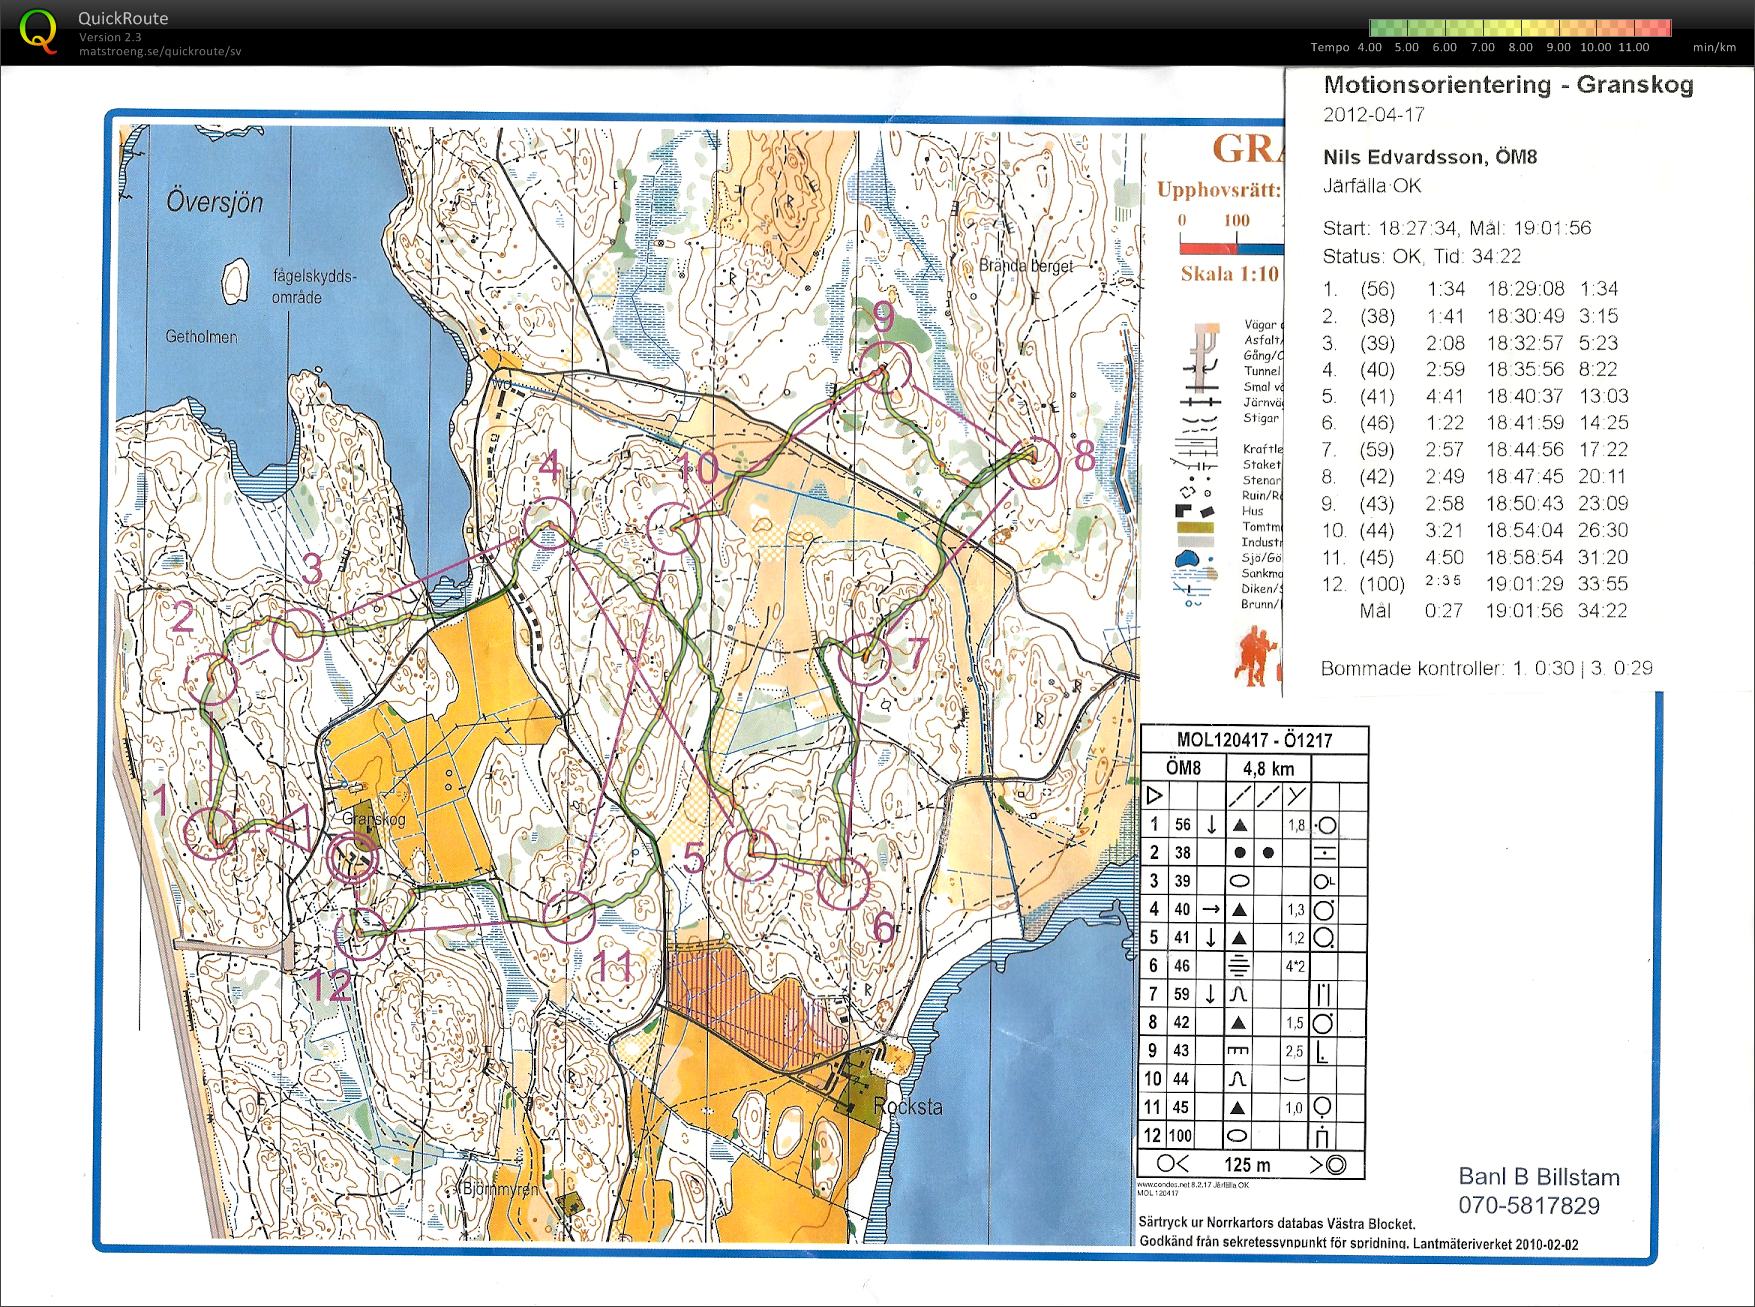Click control circle 11 on the map
The height and width of the screenshot is (1307, 1755).
coord(568,916)
